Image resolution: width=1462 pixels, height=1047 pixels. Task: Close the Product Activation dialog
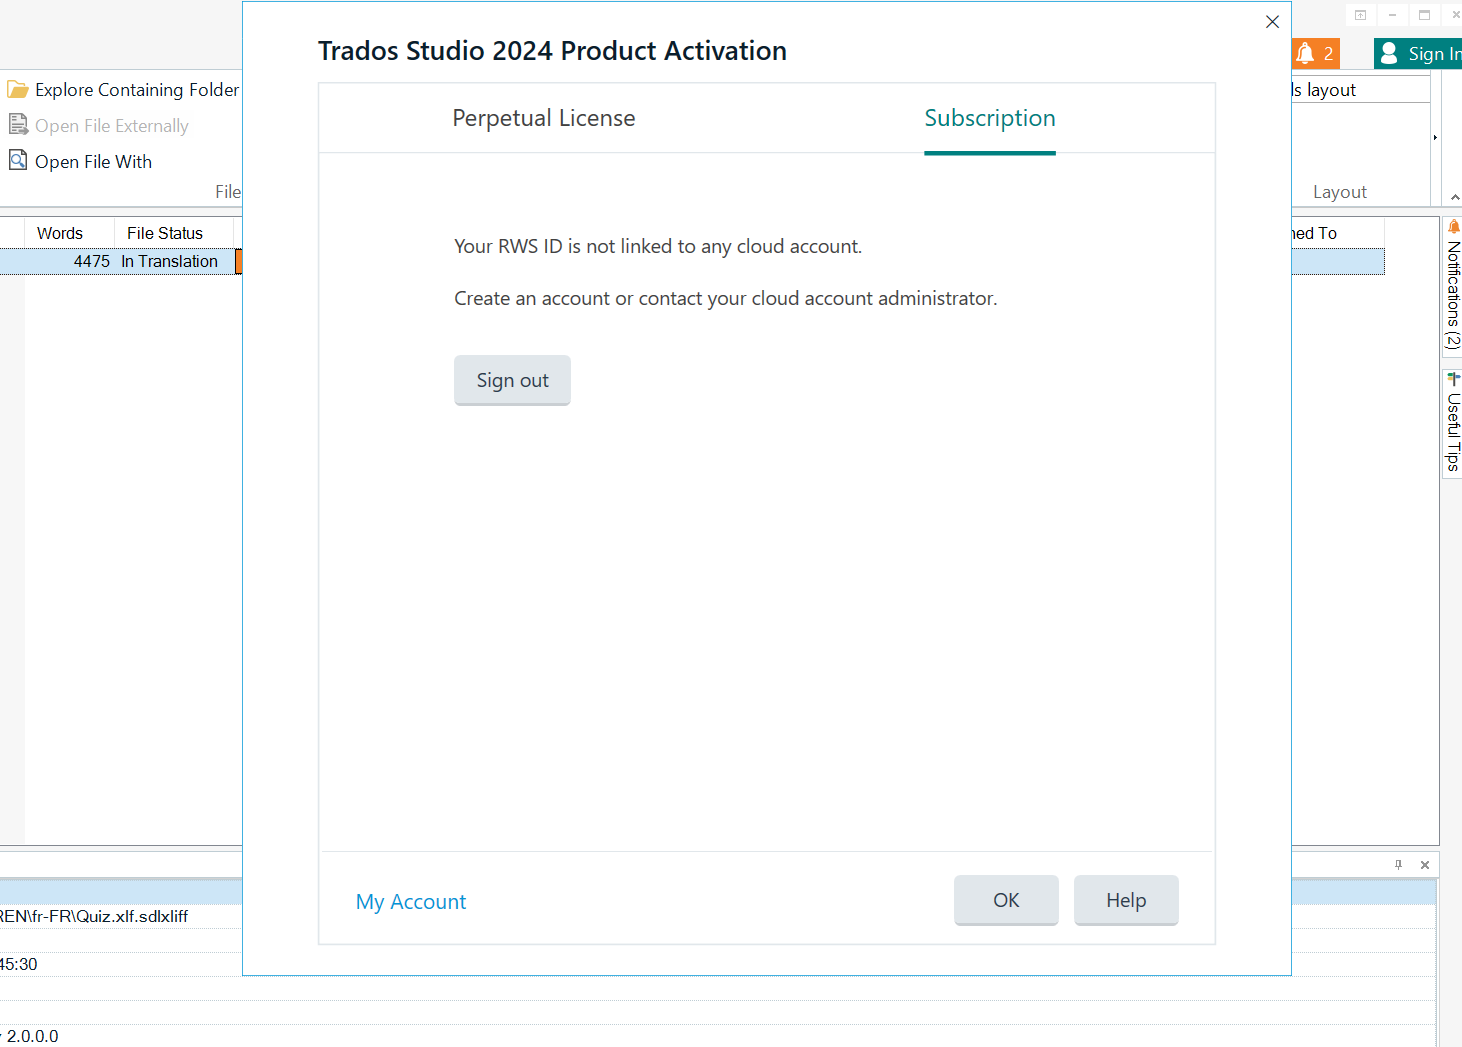pyautogui.click(x=1272, y=22)
